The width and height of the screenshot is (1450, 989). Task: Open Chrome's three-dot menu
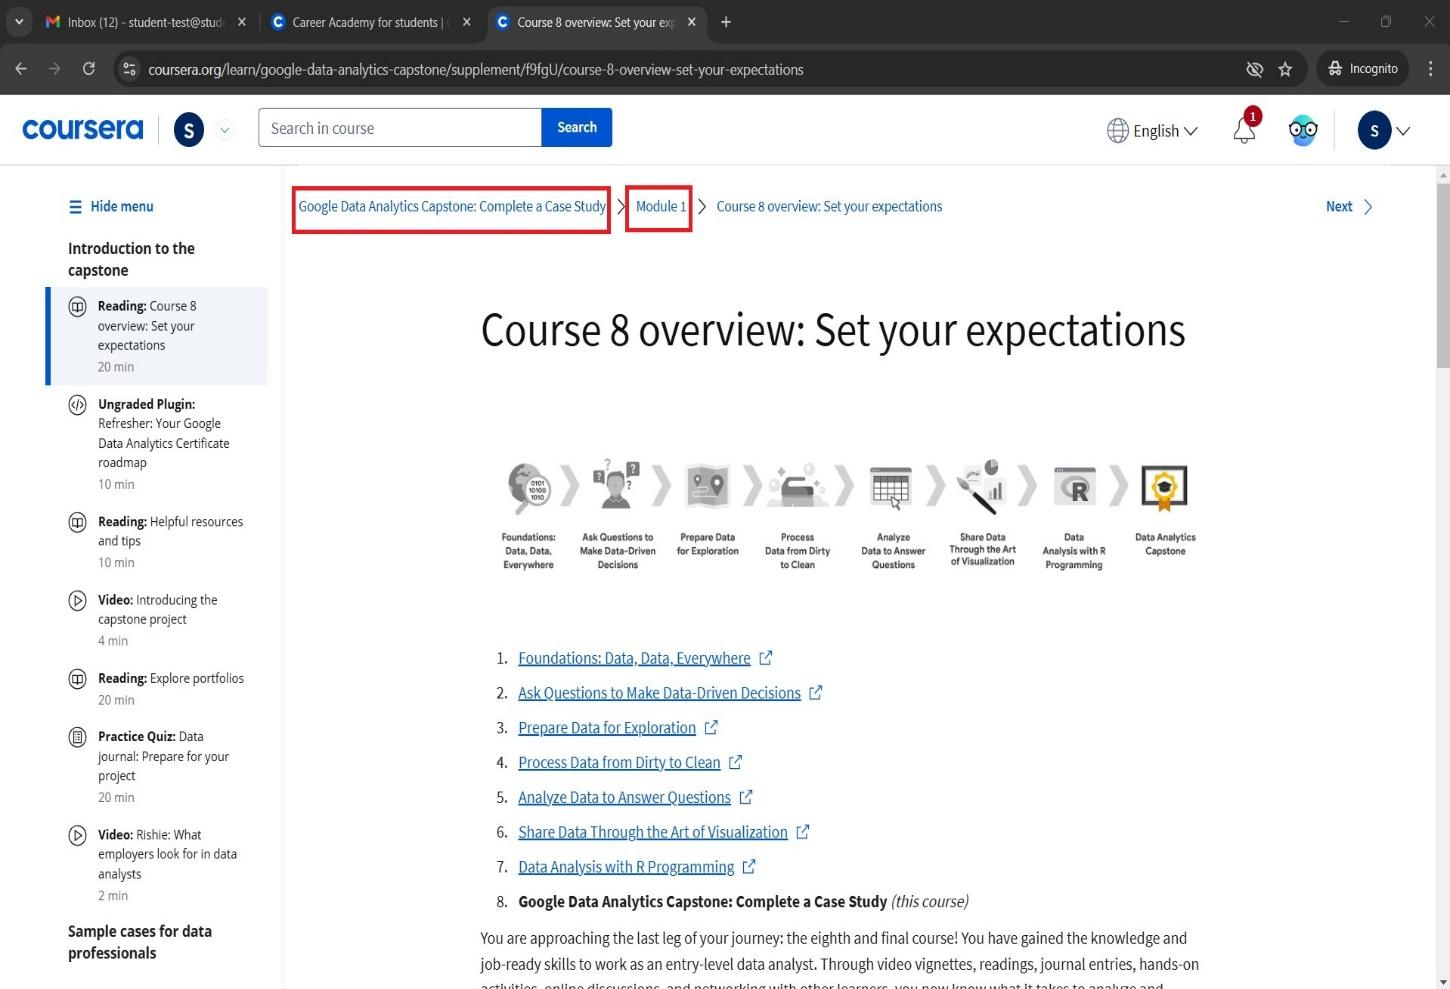click(1430, 69)
